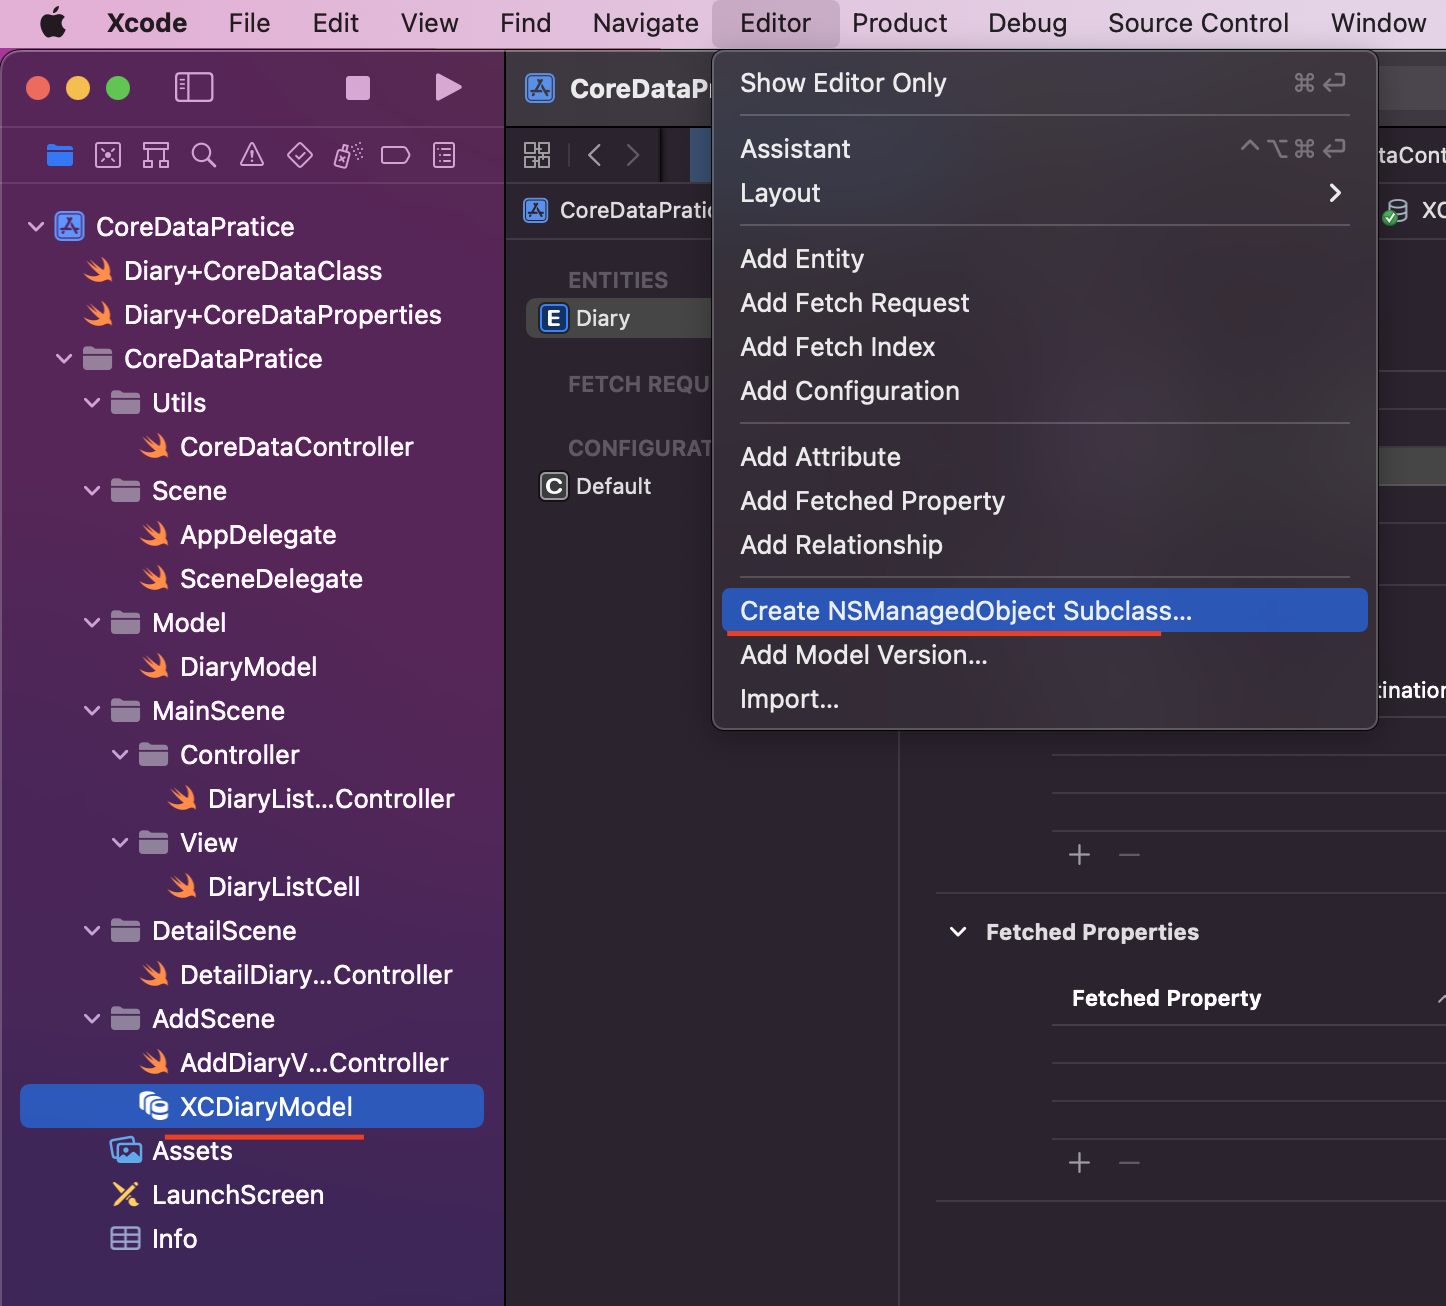The image size is (1446, 1306).
Task: Choose Import… in Editor menu
Action: pyautogui.click(x=1044, y=699)
